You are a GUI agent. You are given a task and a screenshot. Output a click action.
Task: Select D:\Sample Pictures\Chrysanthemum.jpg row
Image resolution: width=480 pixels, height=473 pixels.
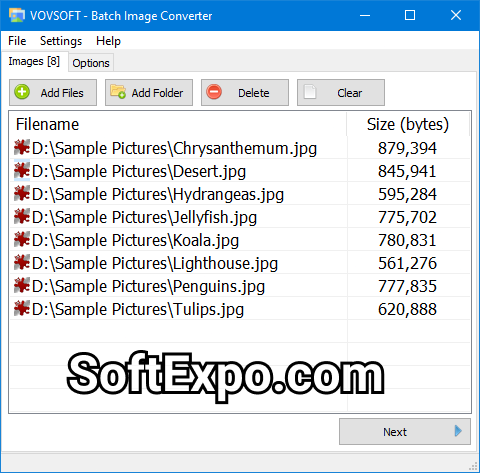[240, 148]
